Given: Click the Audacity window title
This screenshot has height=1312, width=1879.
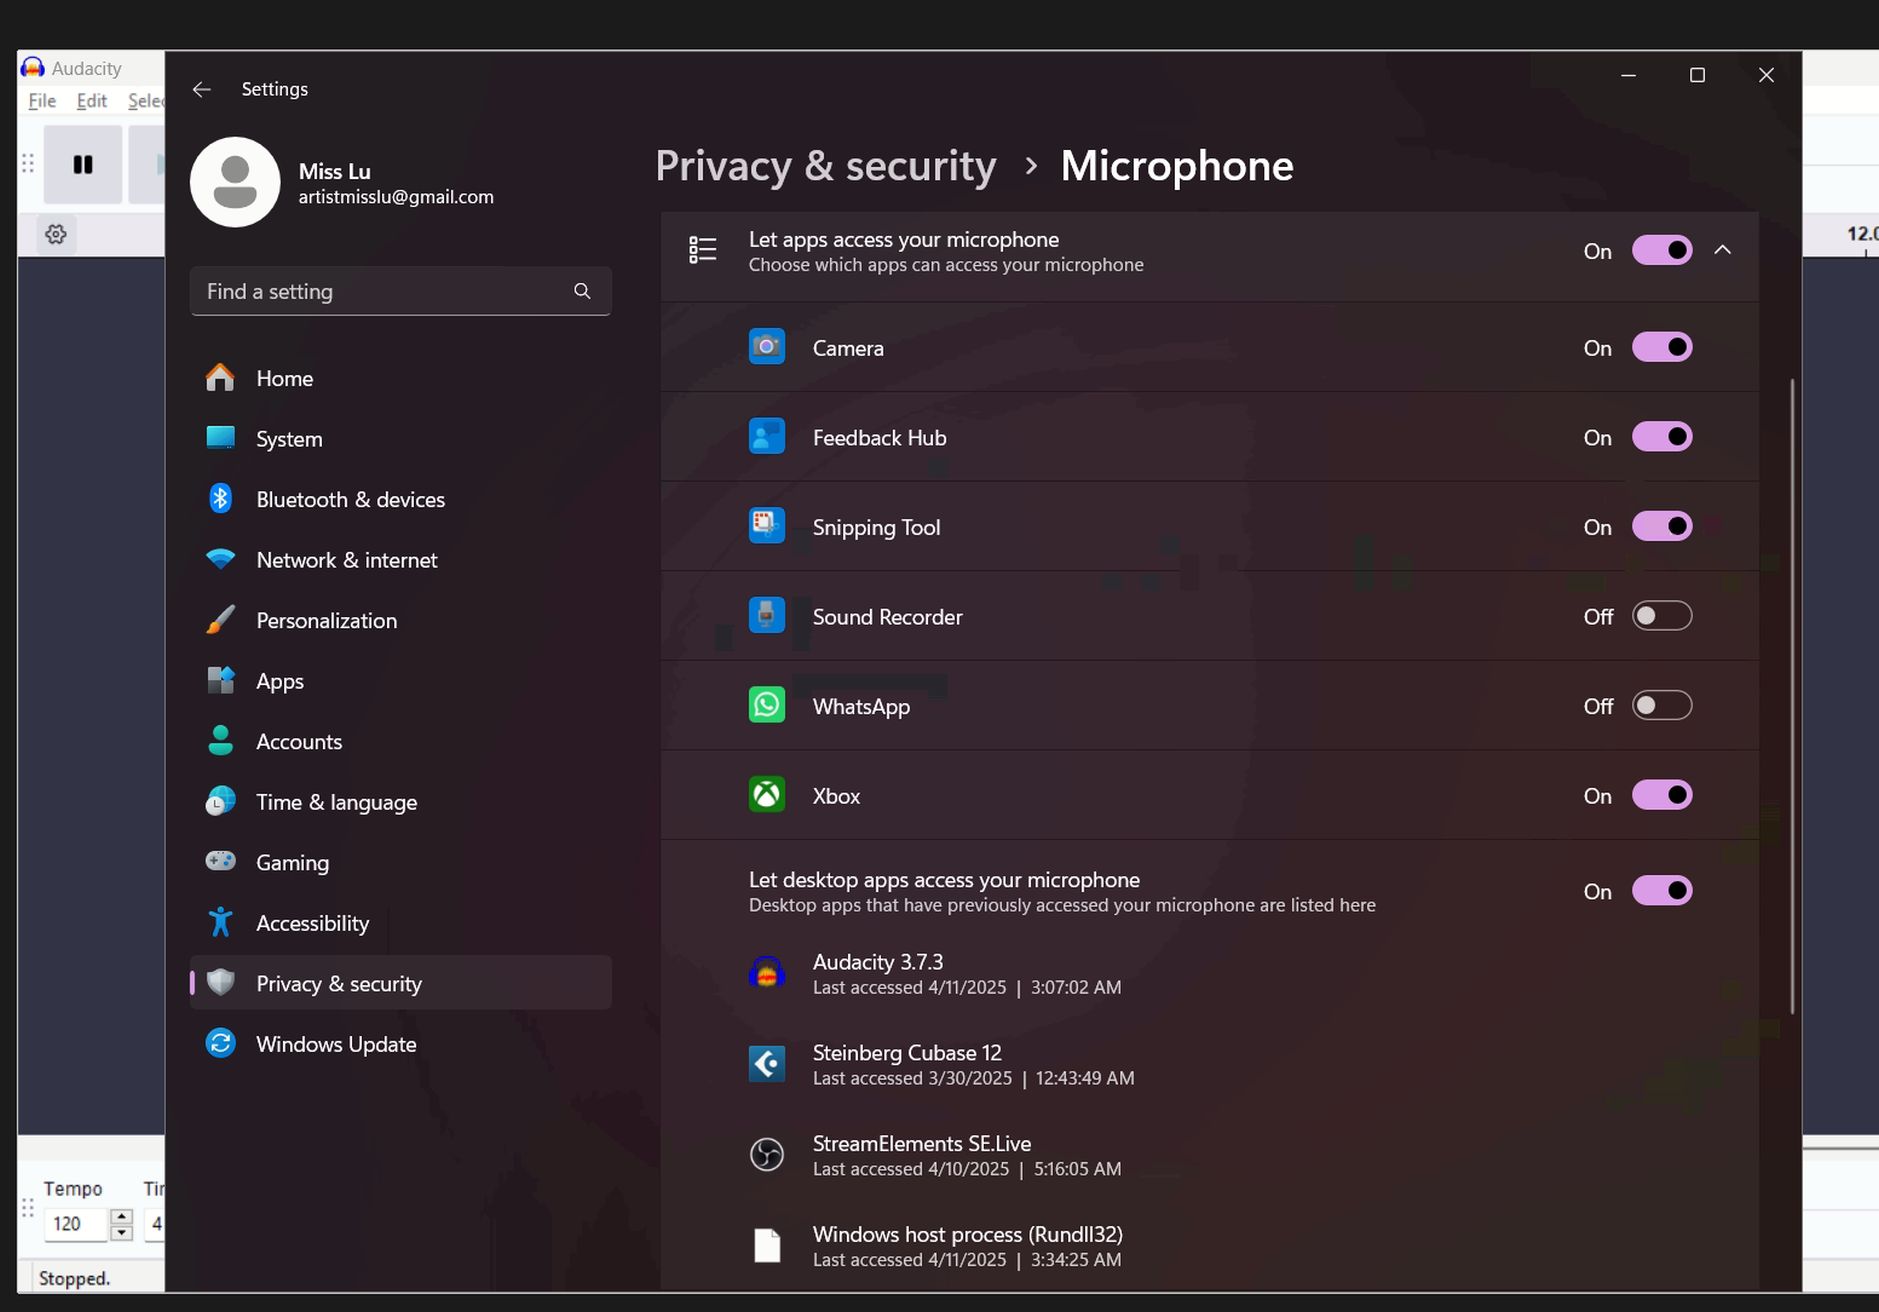Looking at the screenshot, I should (86, 68).
